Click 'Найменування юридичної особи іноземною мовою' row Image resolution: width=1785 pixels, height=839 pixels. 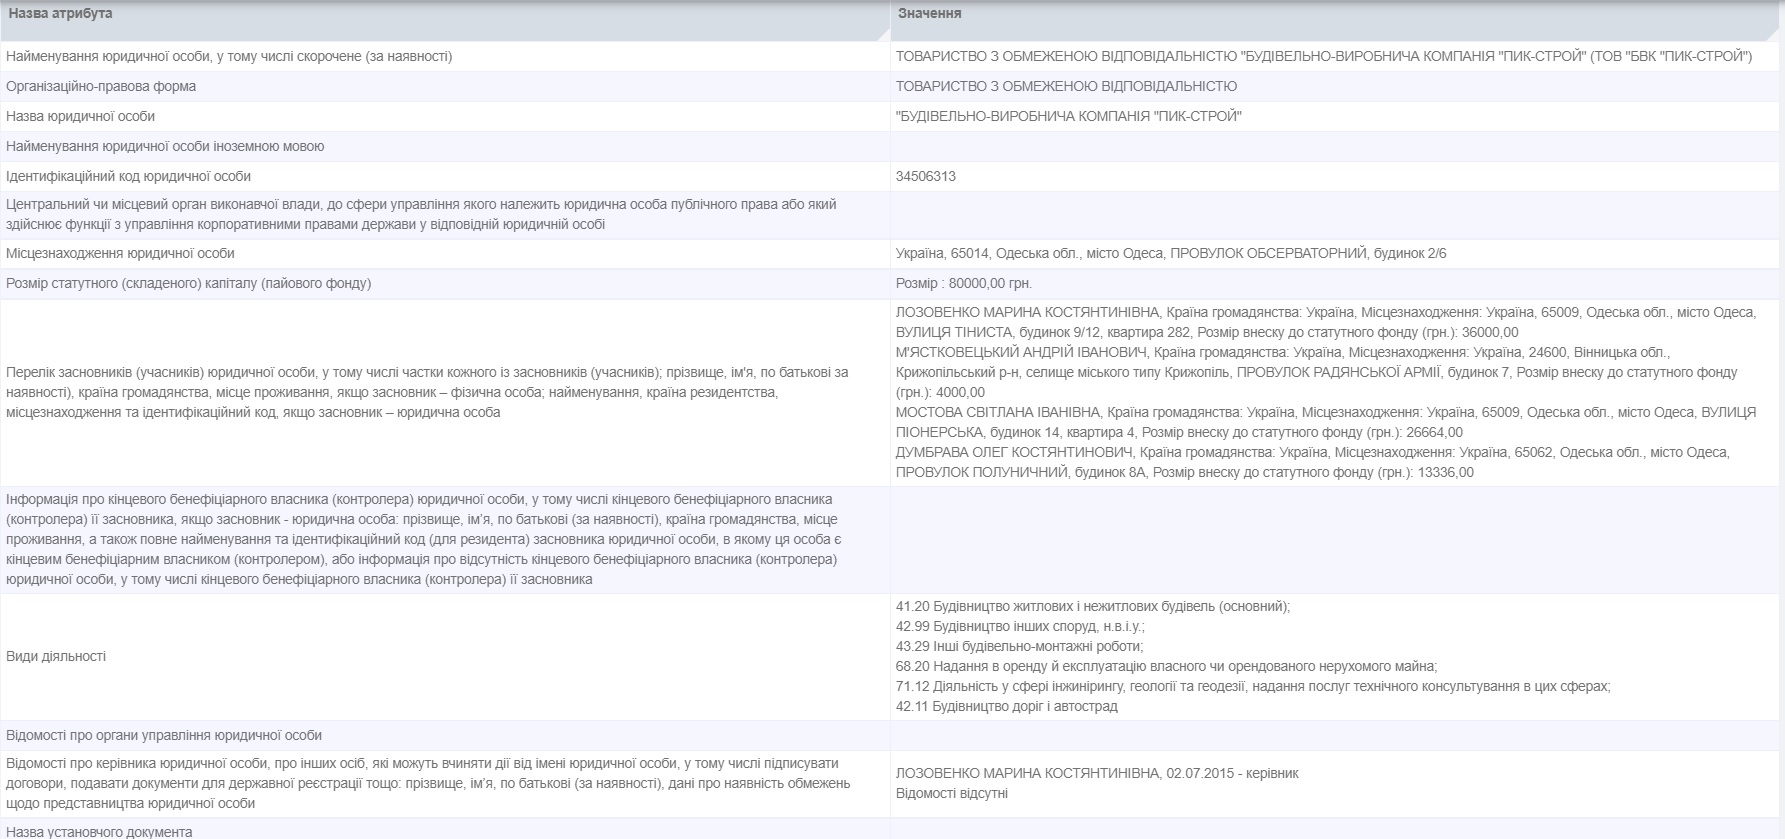pos(165,147)
